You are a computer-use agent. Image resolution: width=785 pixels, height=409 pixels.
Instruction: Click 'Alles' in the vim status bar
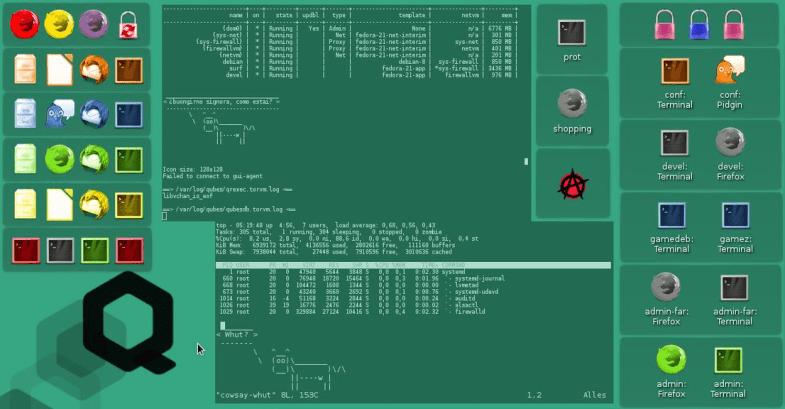click(594, 395)
